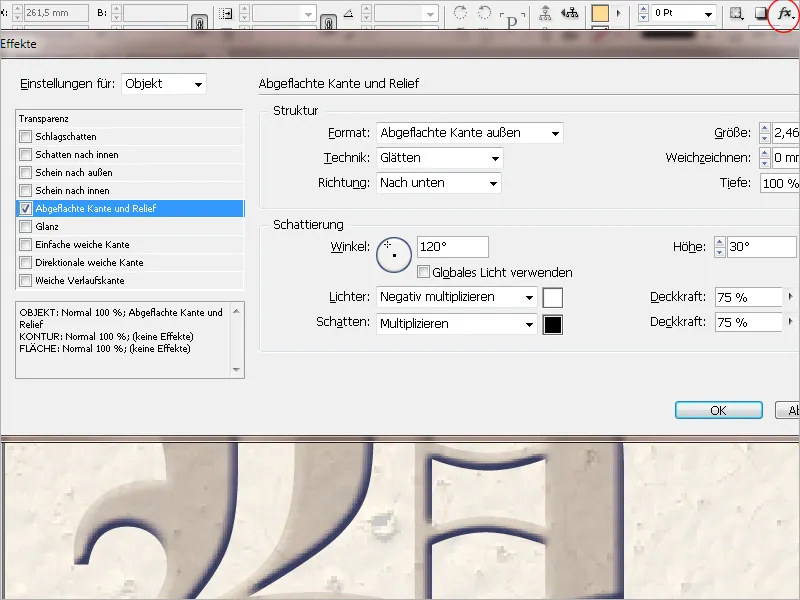The image size is (800, 600).
Task: Select the Direktionale weiche Kante label
Action: (89, 263)
